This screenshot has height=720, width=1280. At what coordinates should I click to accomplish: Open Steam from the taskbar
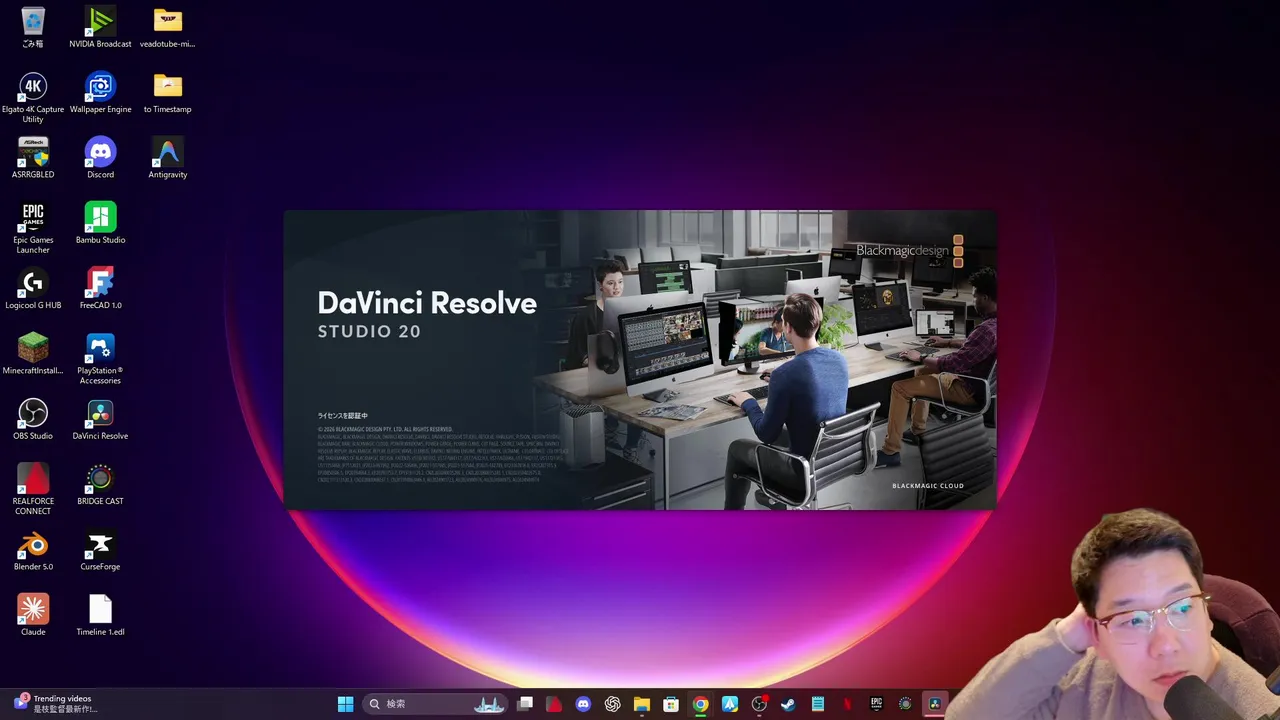[x=788, y=704]
